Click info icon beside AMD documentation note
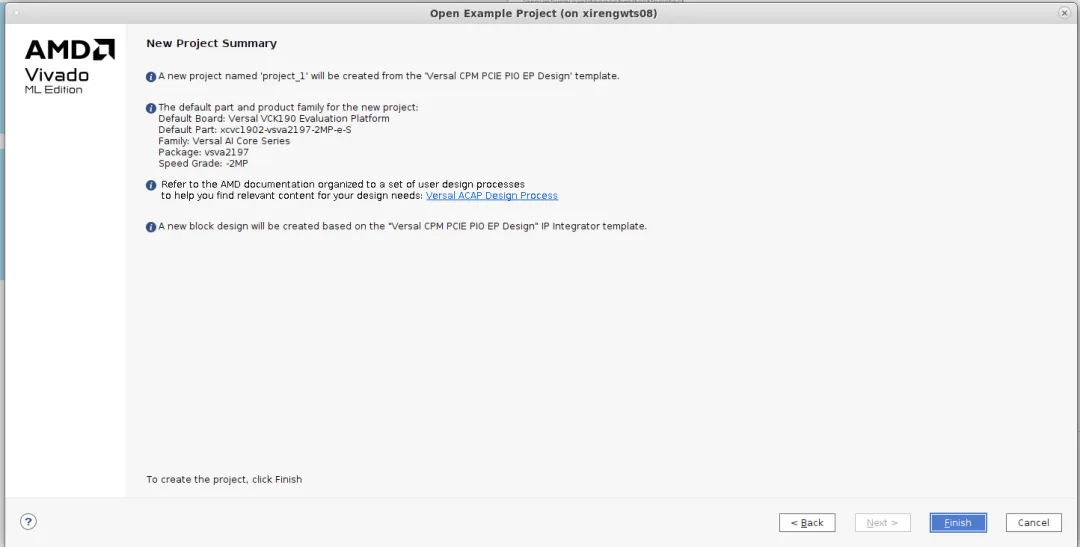Screen dimensions: 1080x547 (151, 185)
